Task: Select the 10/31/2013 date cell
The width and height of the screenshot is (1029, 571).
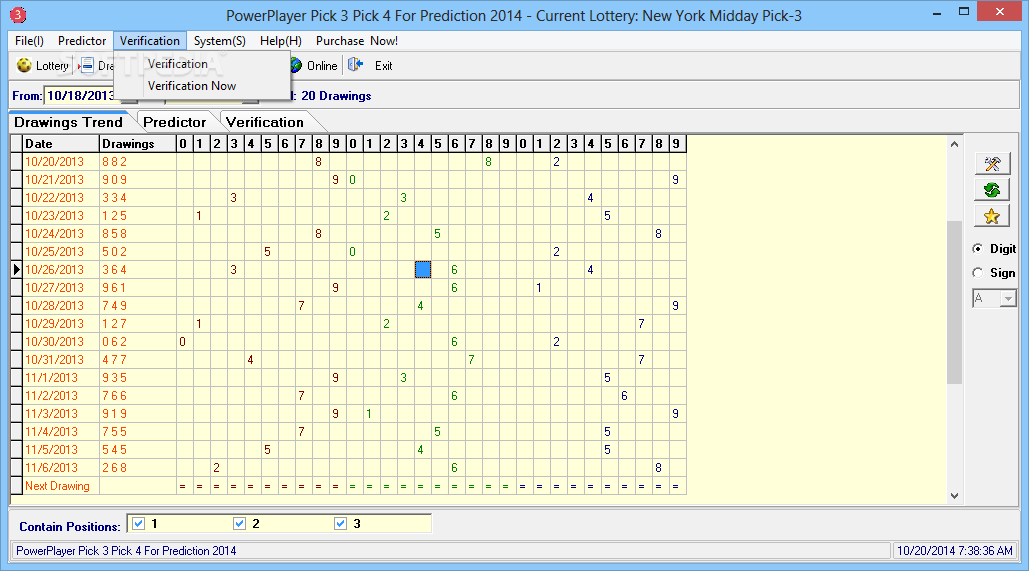Action: [61, 360]
